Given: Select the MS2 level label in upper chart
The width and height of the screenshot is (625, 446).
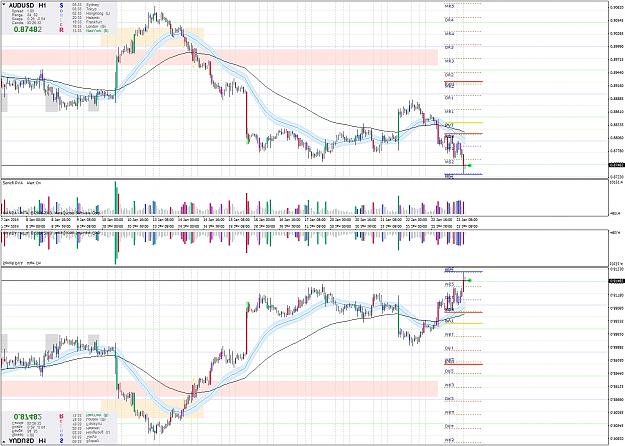Looking at the screenshot, I should tap(449, 162).
